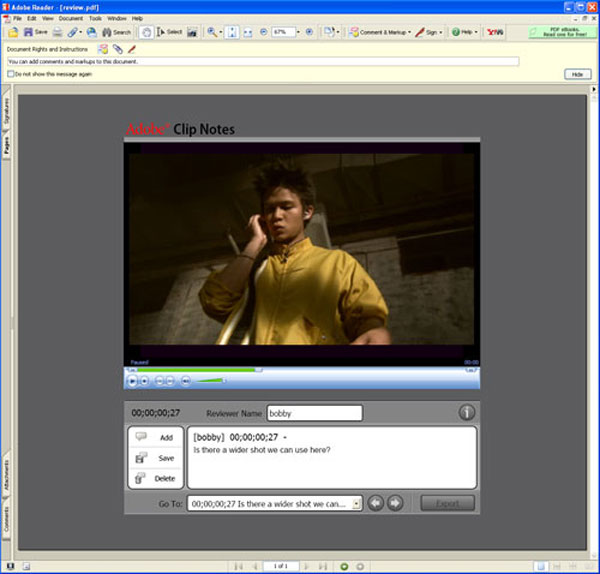This screenshot has width=600, height=574.
Task: Open the Edit menu
Action: tap(32, 18)
